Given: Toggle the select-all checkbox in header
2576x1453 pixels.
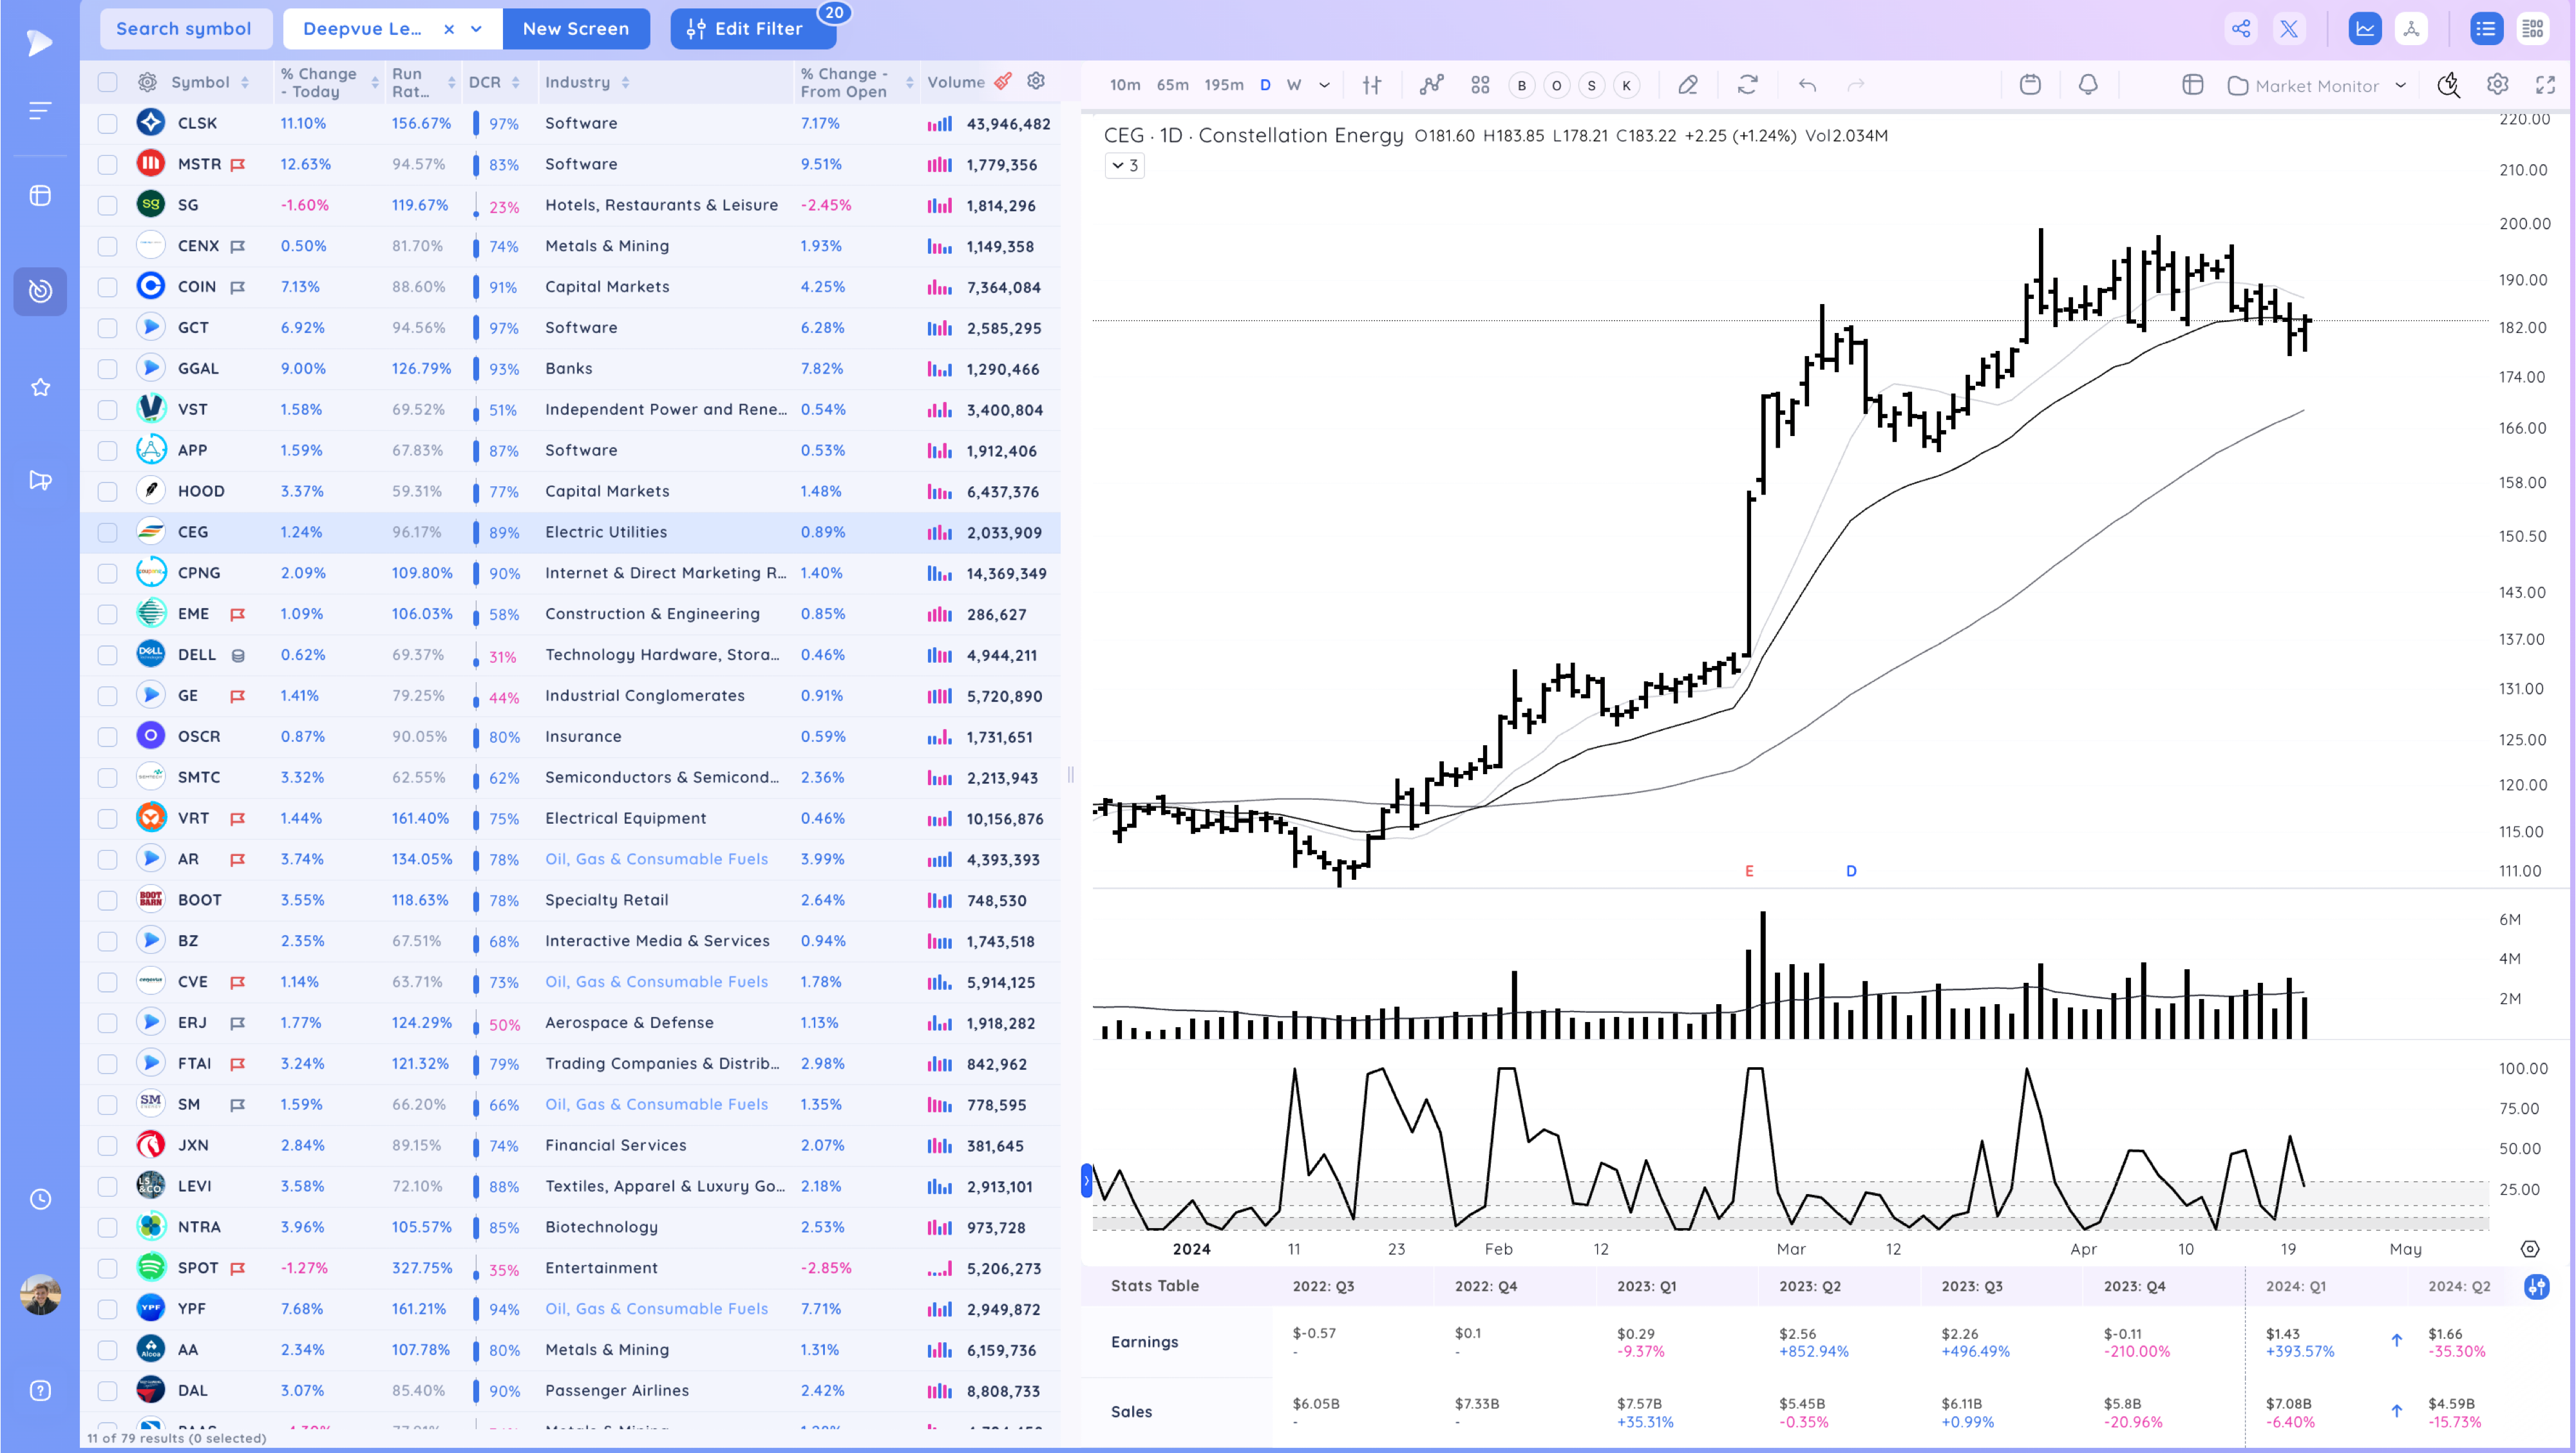Looking at the screenshot, I should [x=108, y=82].
